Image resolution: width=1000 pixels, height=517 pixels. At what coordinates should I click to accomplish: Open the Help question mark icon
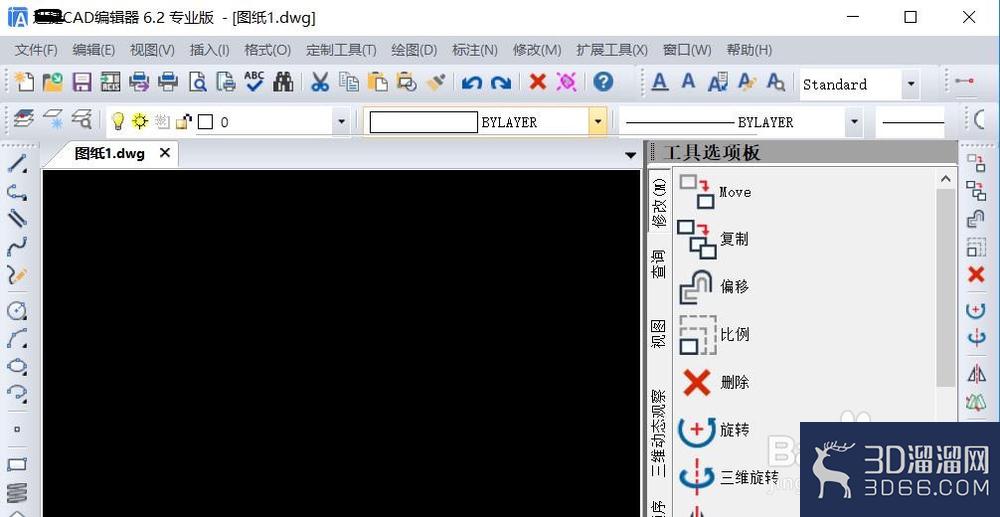(603, 82)
